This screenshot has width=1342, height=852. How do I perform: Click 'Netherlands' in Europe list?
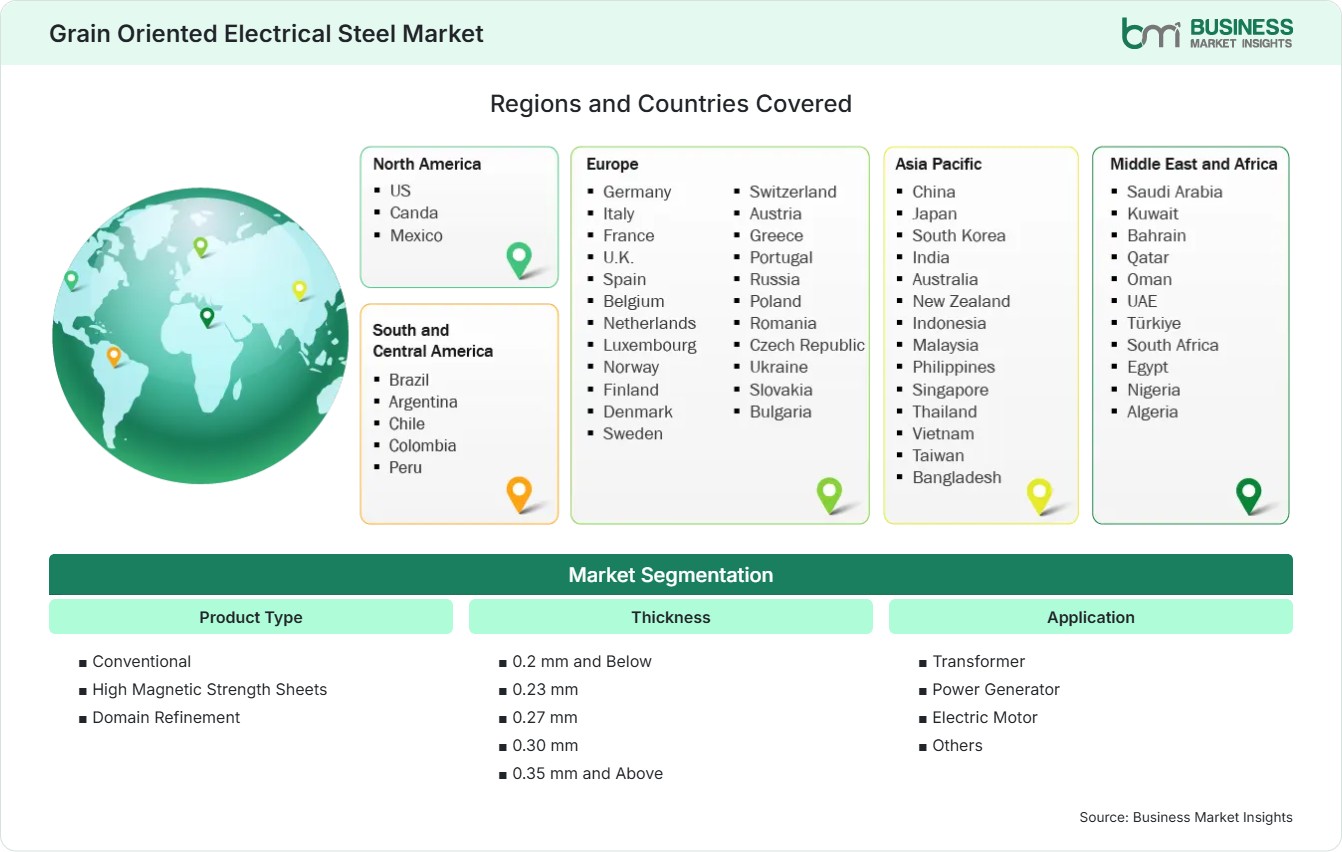pos(649,323)
